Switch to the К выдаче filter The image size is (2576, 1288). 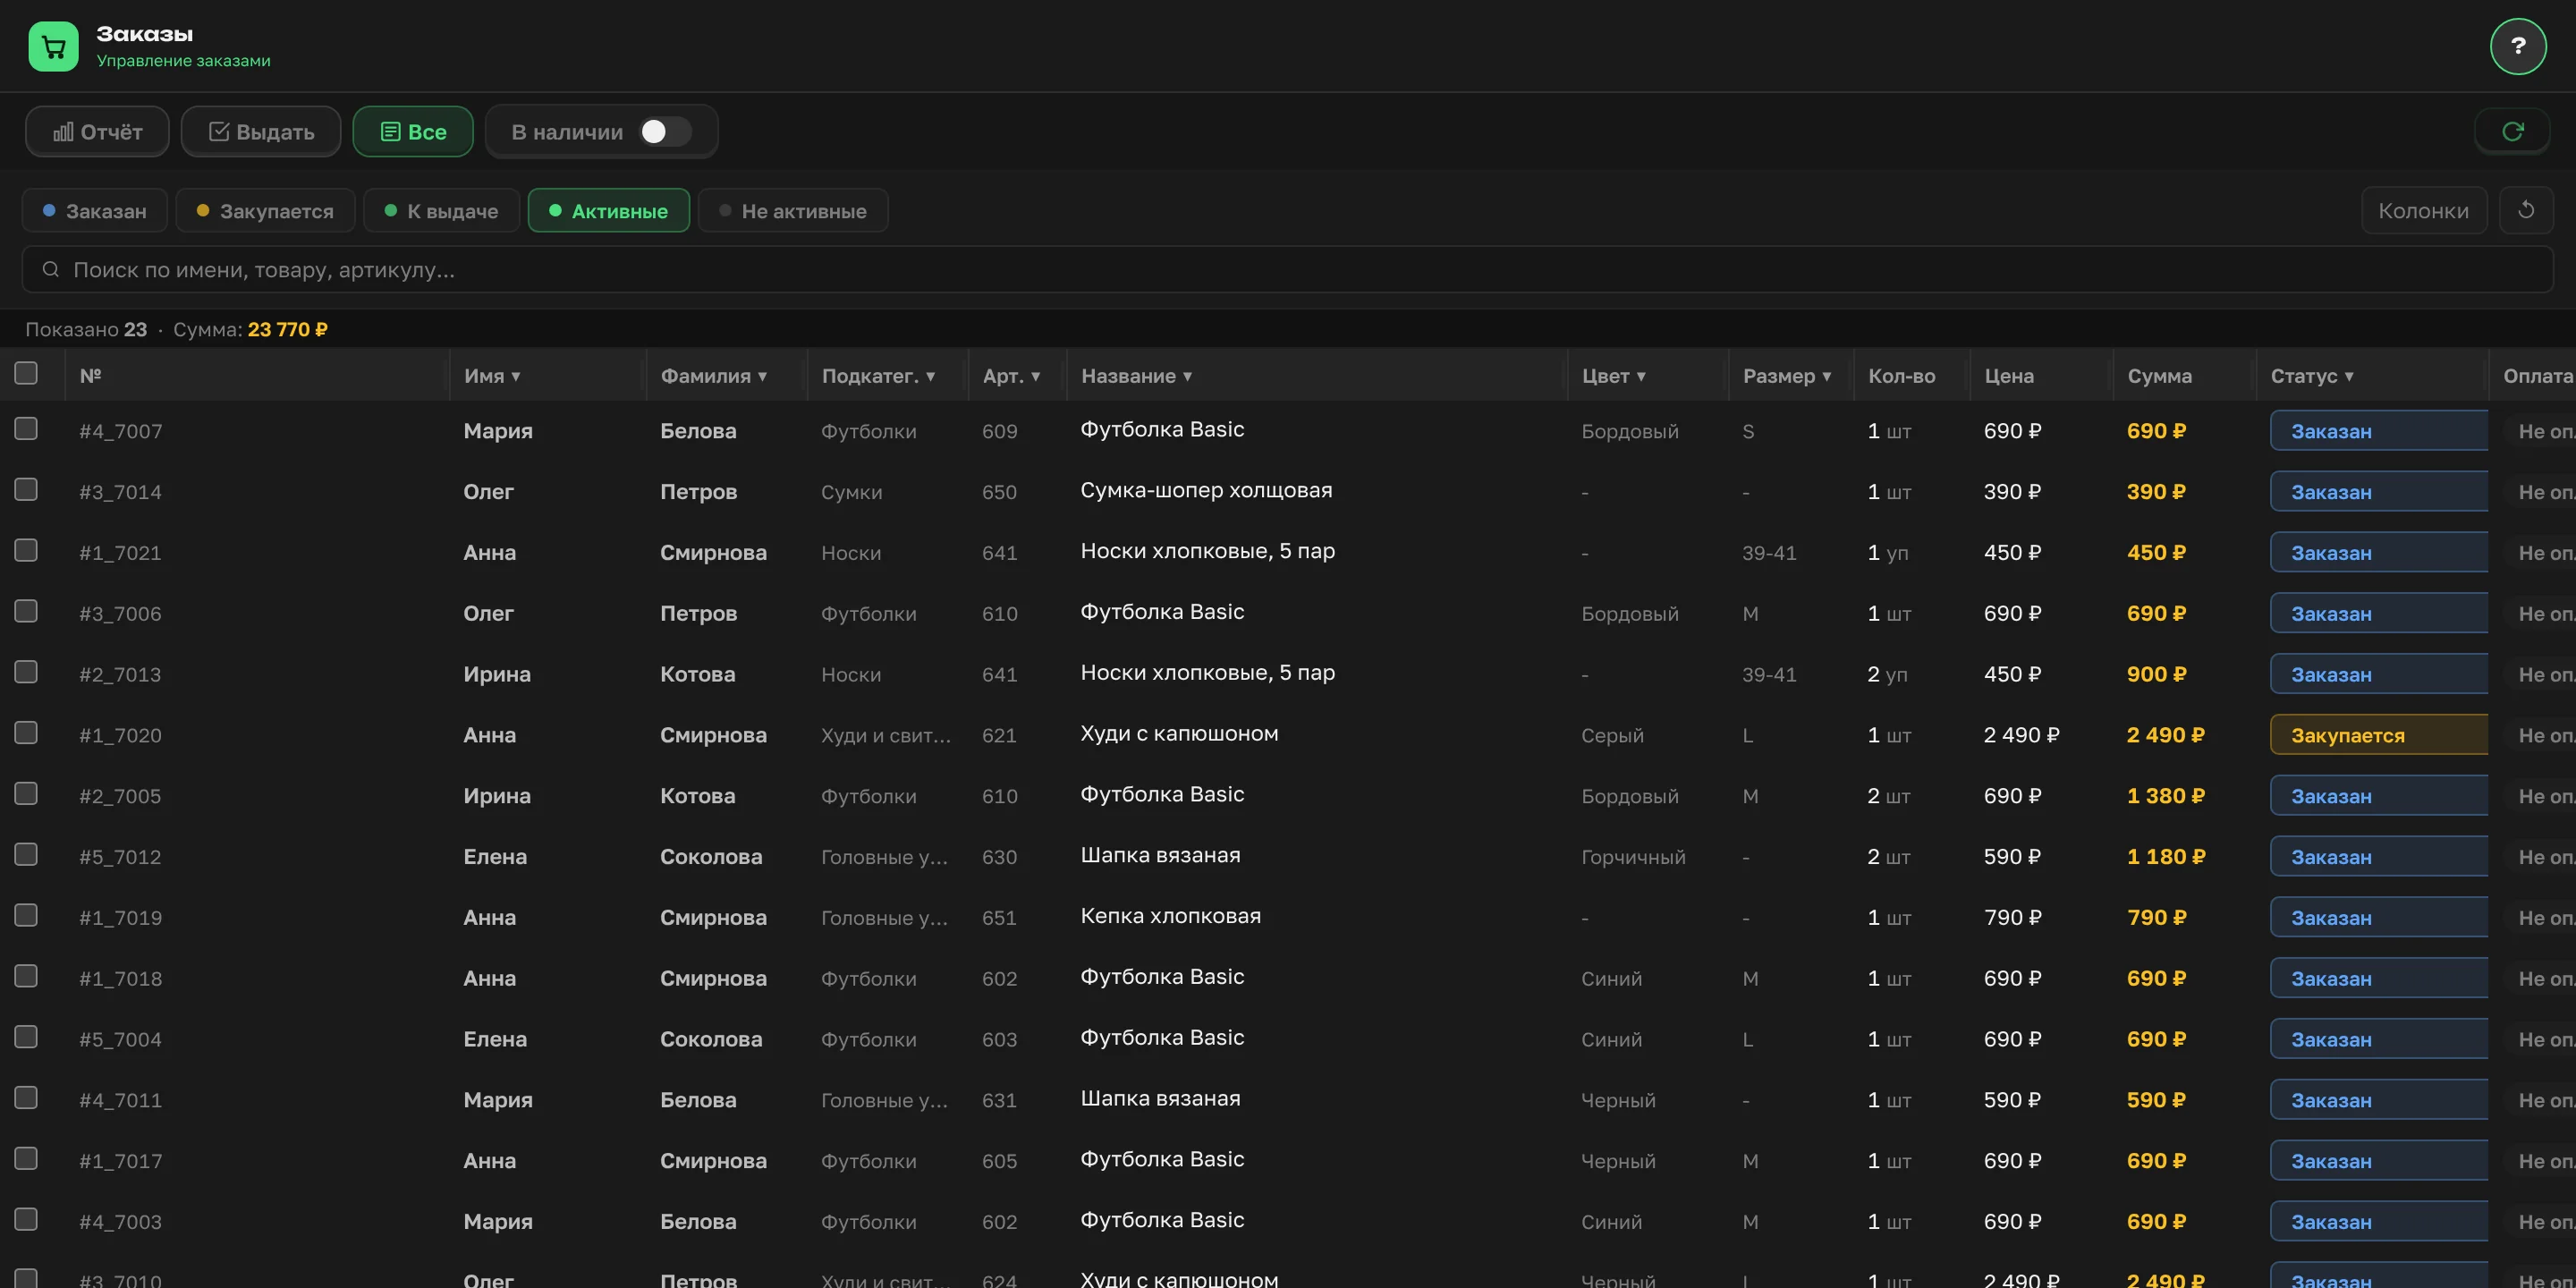tap(441, 210)
